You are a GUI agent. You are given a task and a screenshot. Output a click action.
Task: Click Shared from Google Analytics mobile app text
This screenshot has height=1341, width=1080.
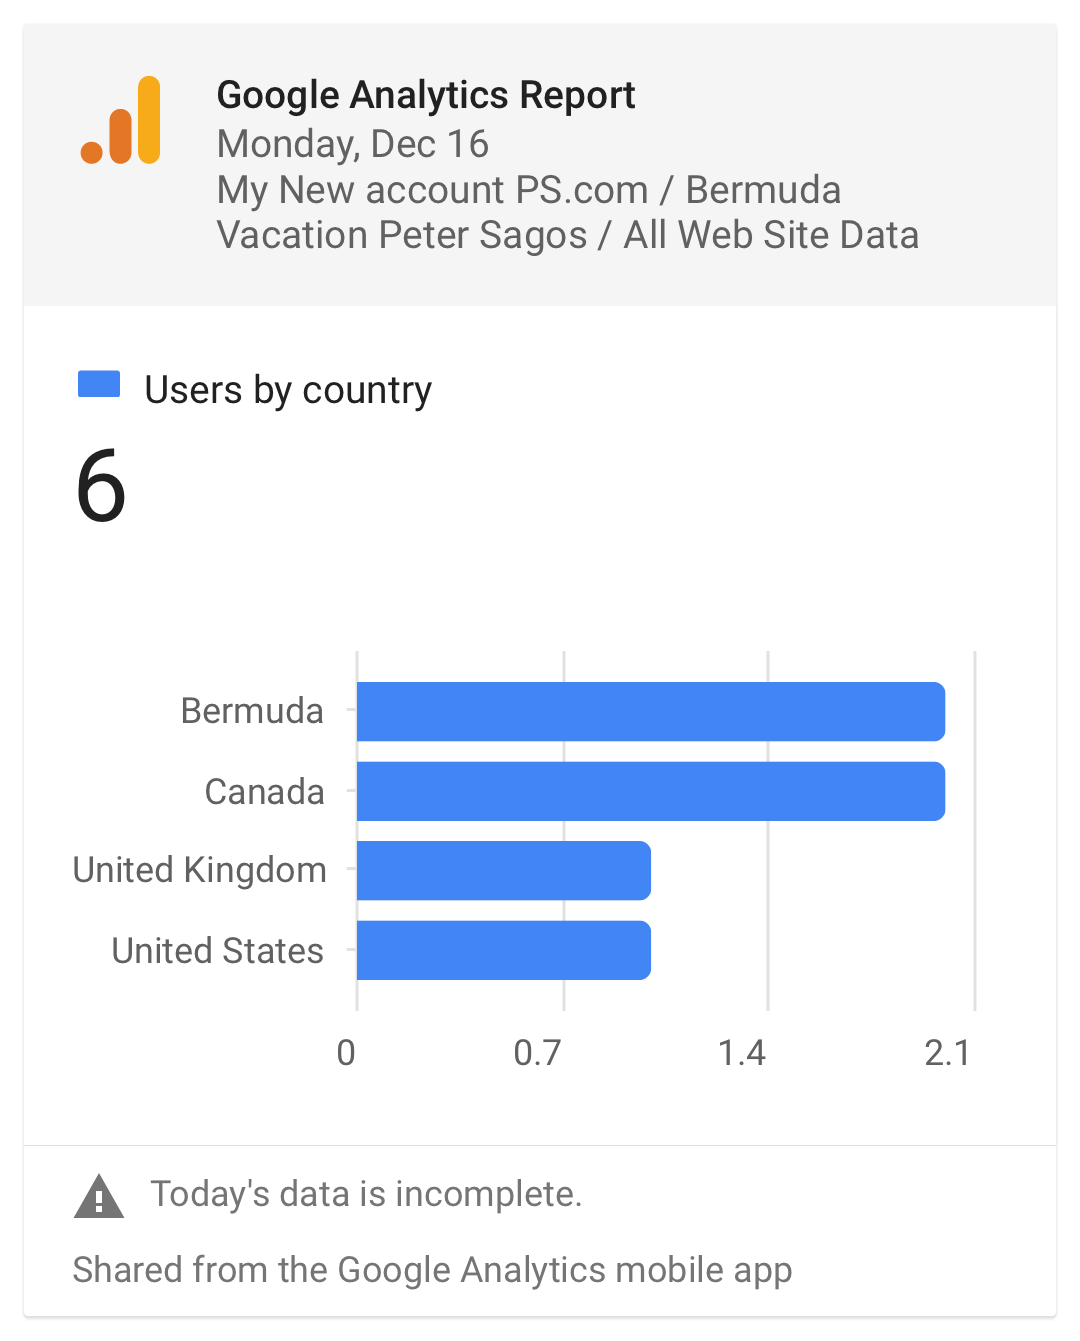[432, 1270]
